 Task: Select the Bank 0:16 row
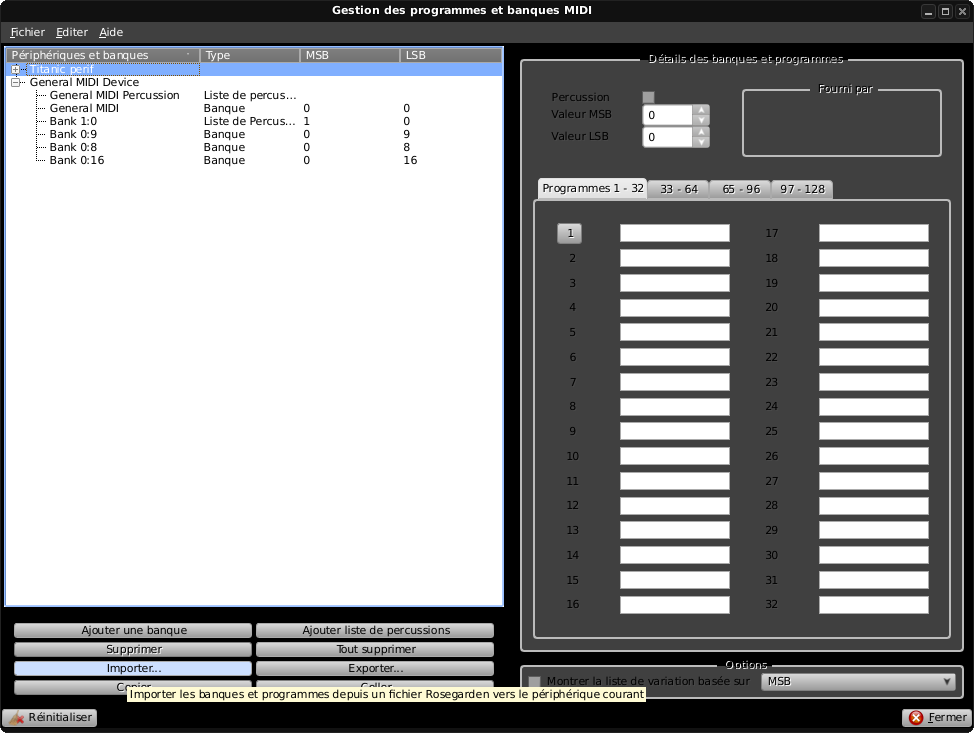click(253, 160)
